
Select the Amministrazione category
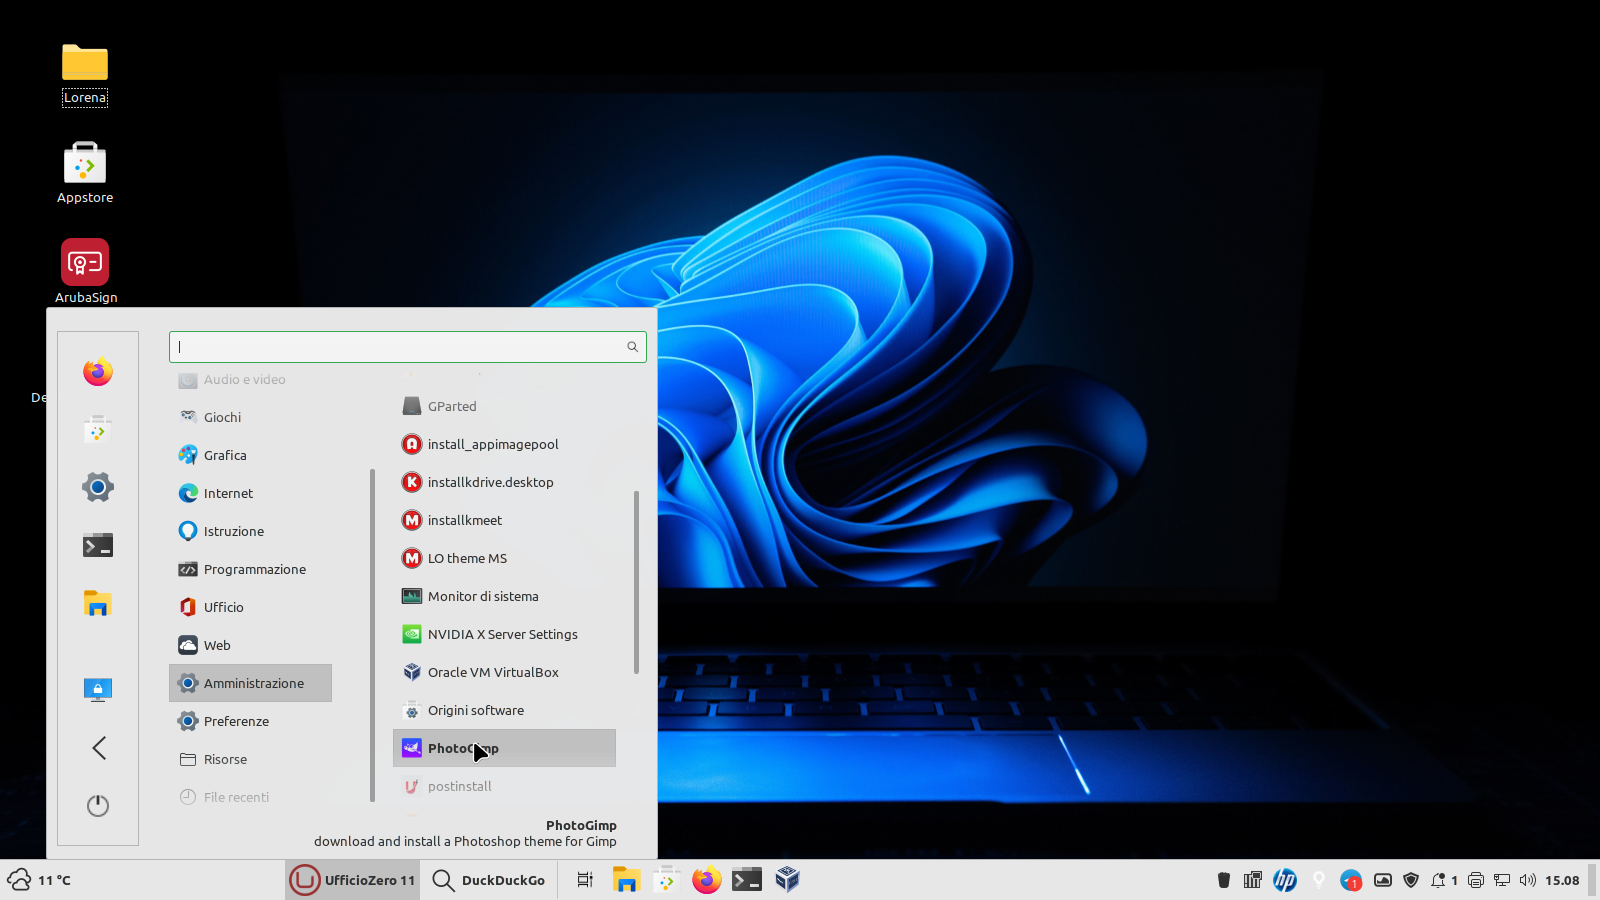[250, 683]
